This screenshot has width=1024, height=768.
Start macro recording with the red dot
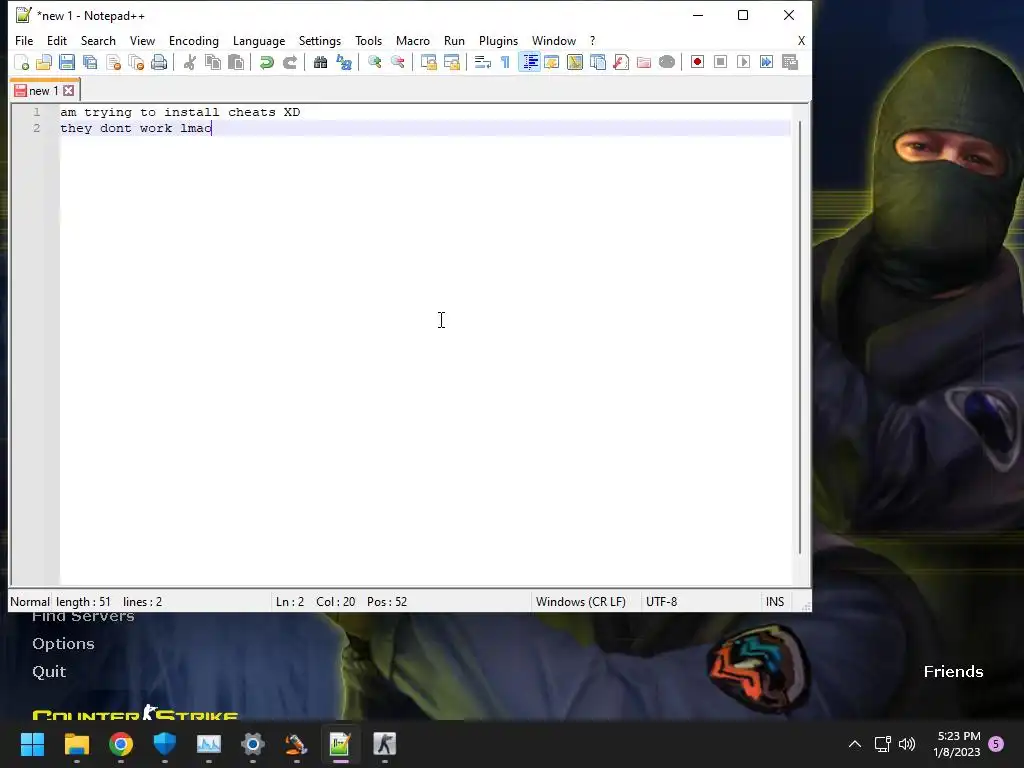pos(697,62)
